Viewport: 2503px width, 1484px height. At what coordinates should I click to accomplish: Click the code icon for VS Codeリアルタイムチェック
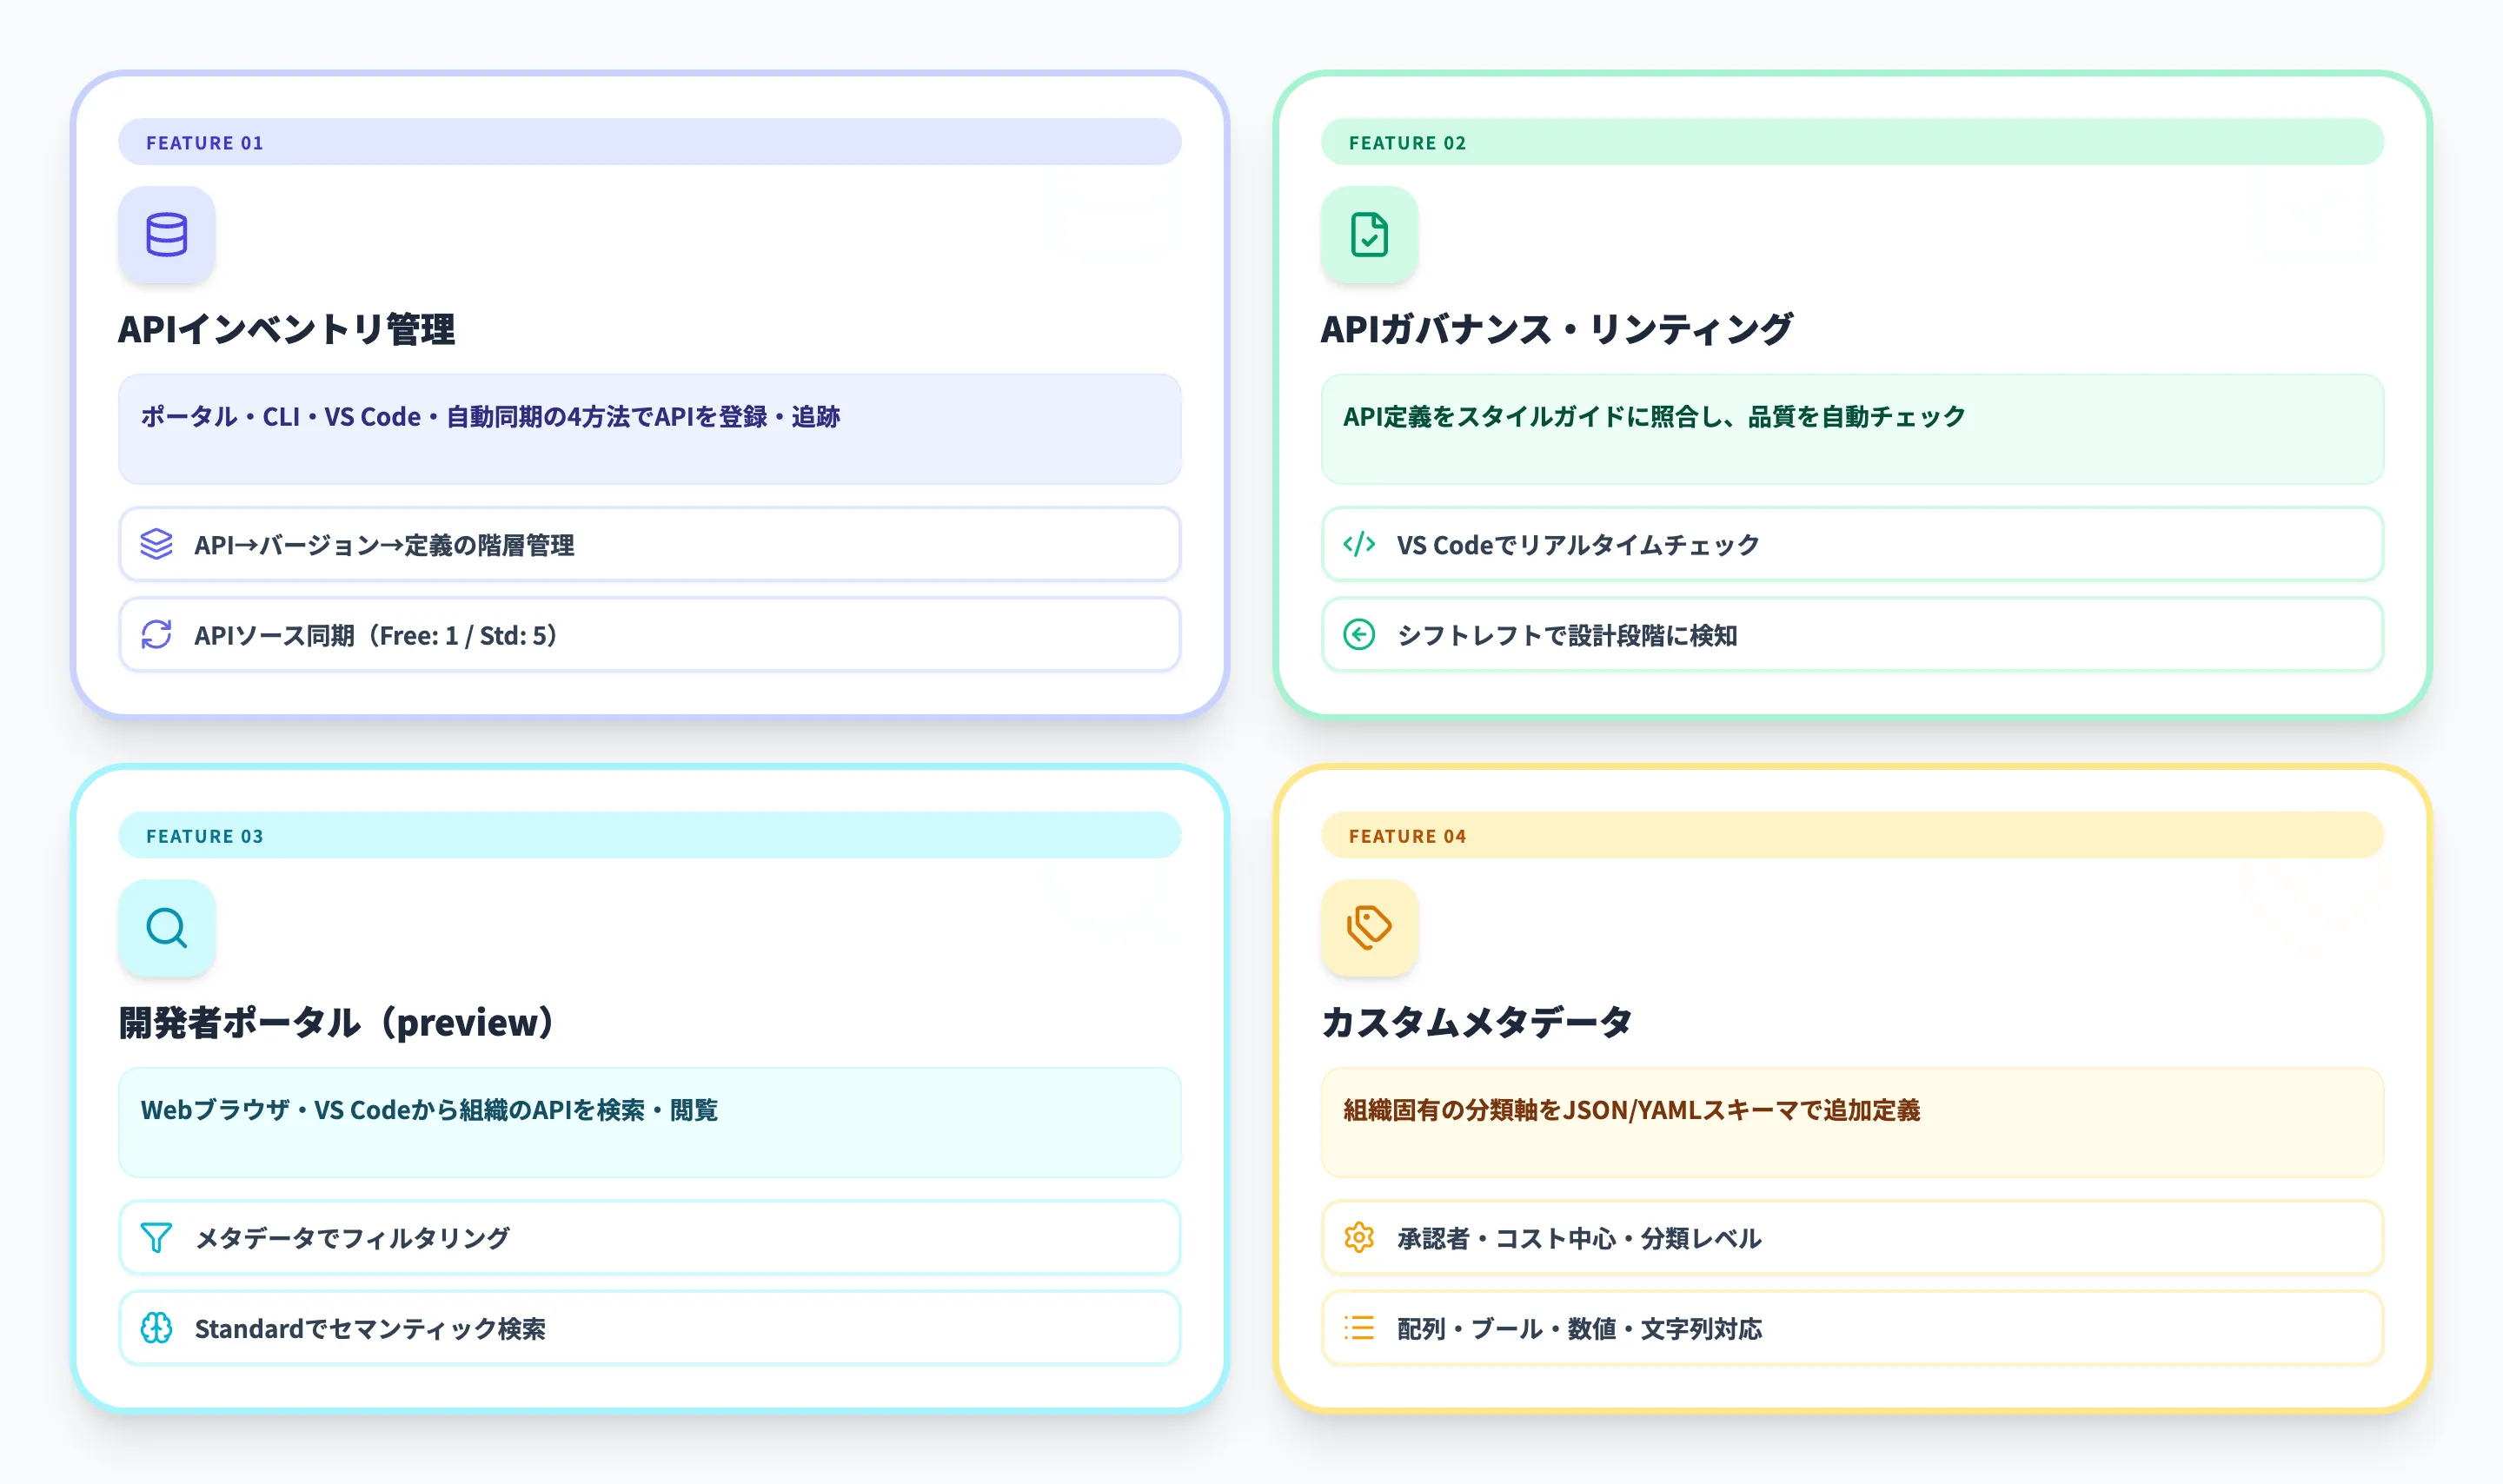(1359, 545)
